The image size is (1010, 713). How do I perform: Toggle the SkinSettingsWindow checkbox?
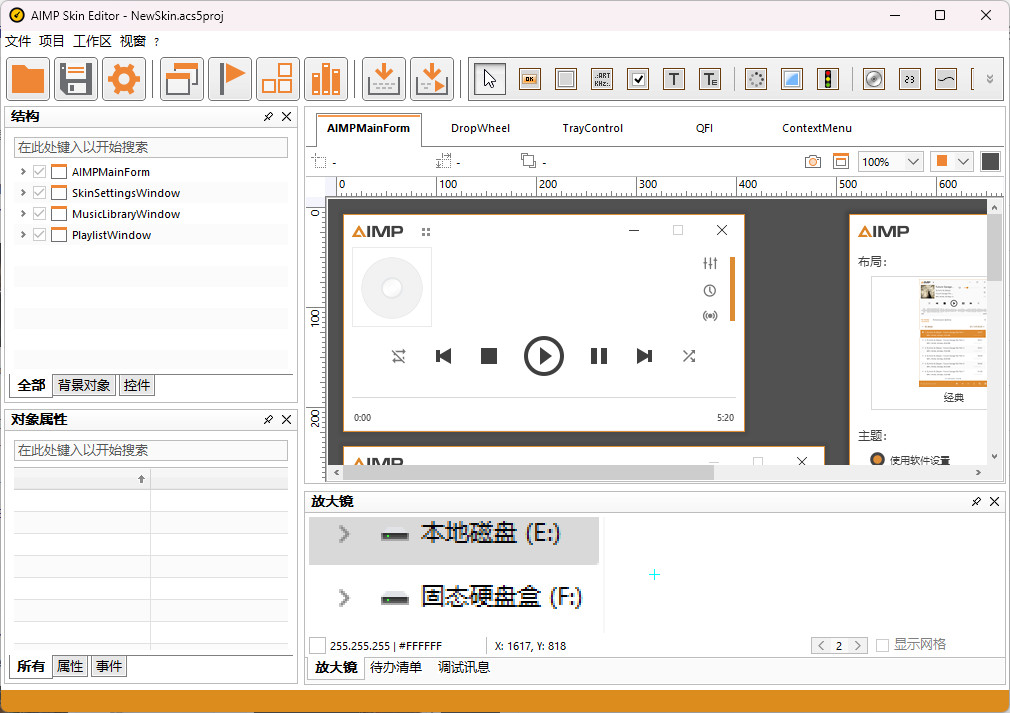point(39,193)
